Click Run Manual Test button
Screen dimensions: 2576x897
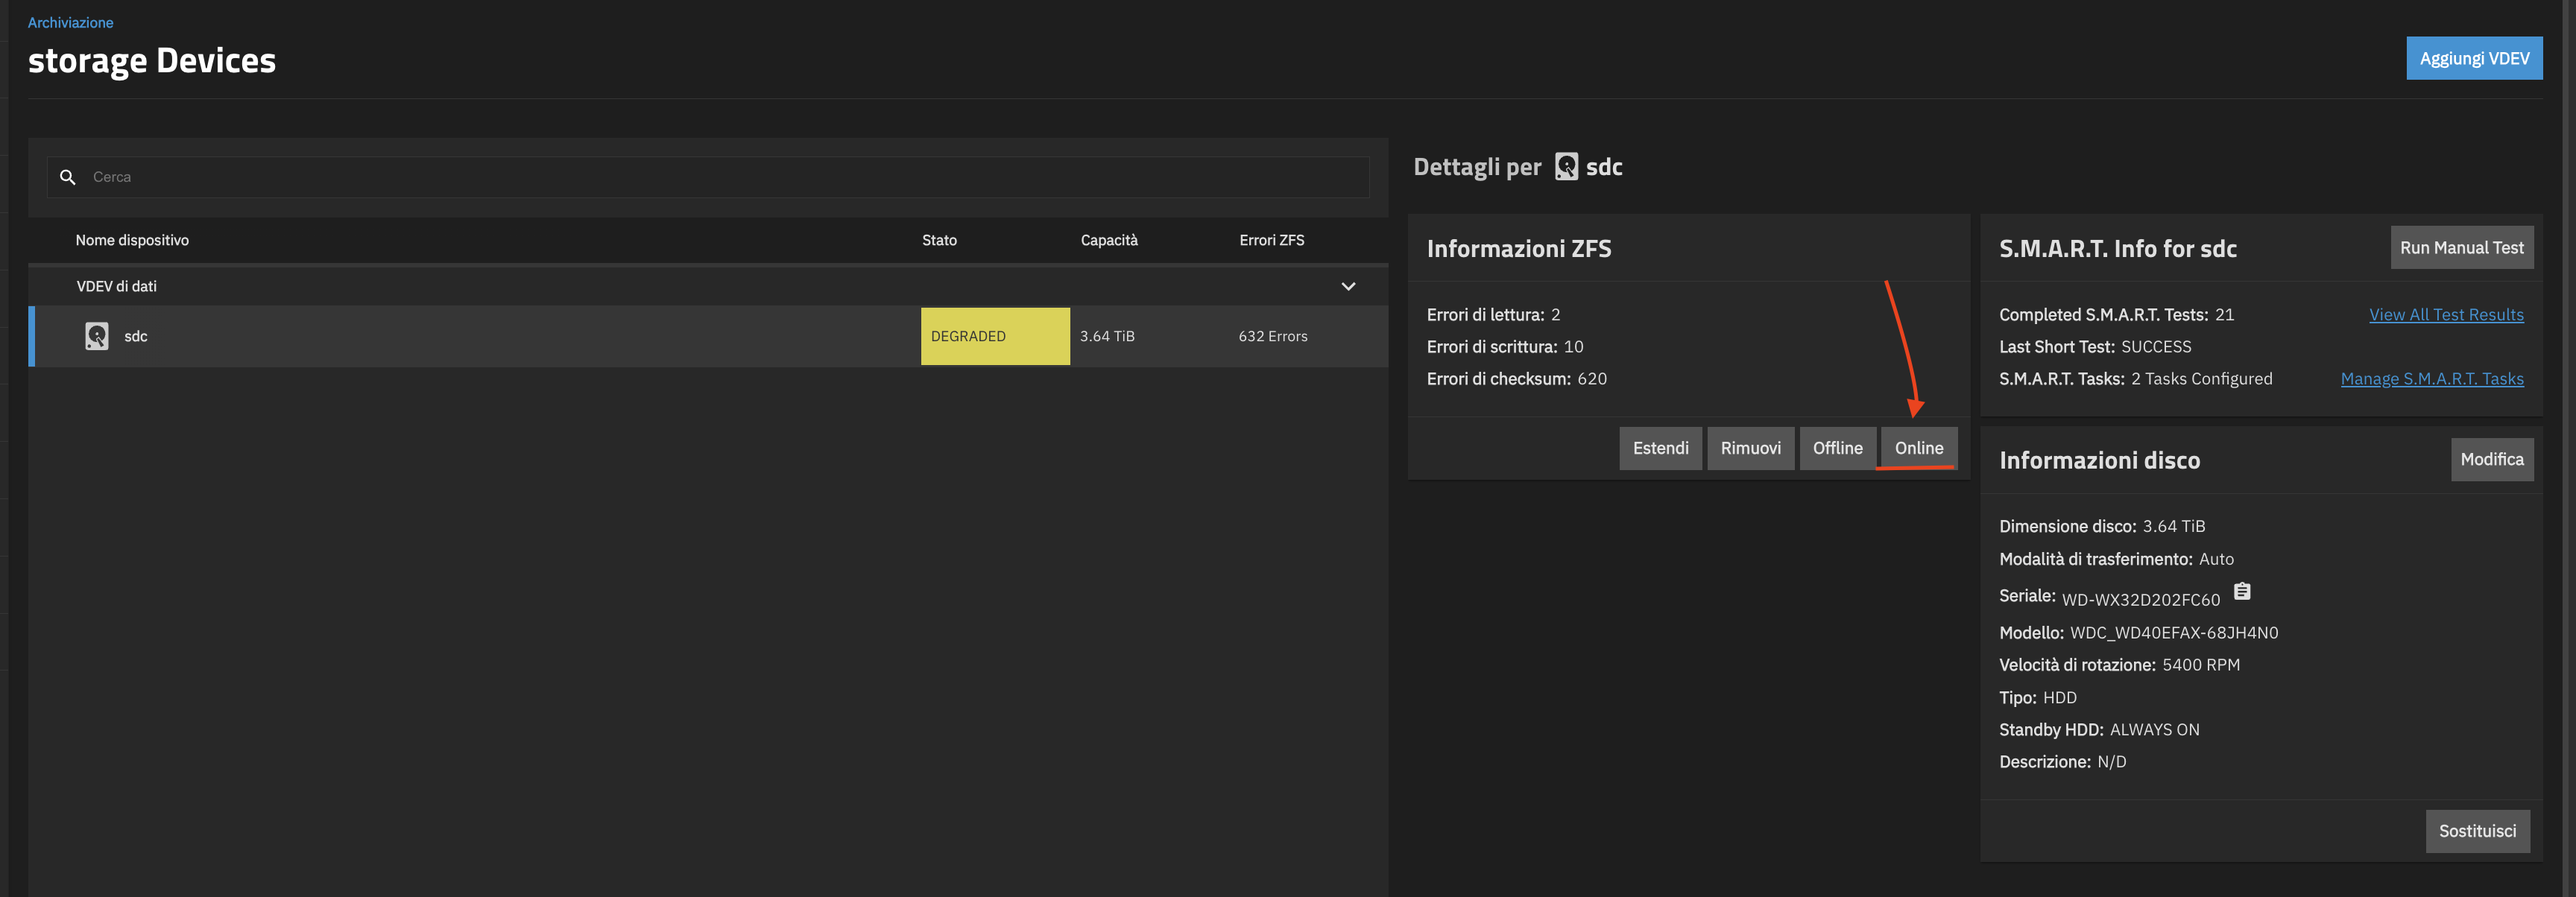2461,248
